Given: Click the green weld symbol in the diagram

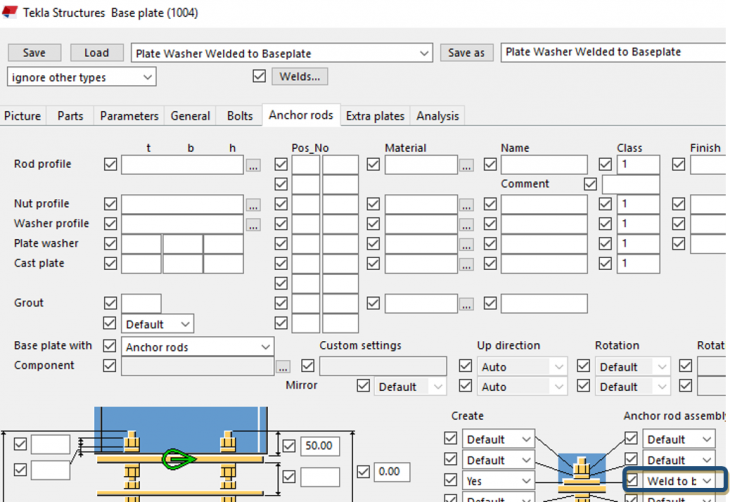Looking at the screenshot, I should 179,460.
